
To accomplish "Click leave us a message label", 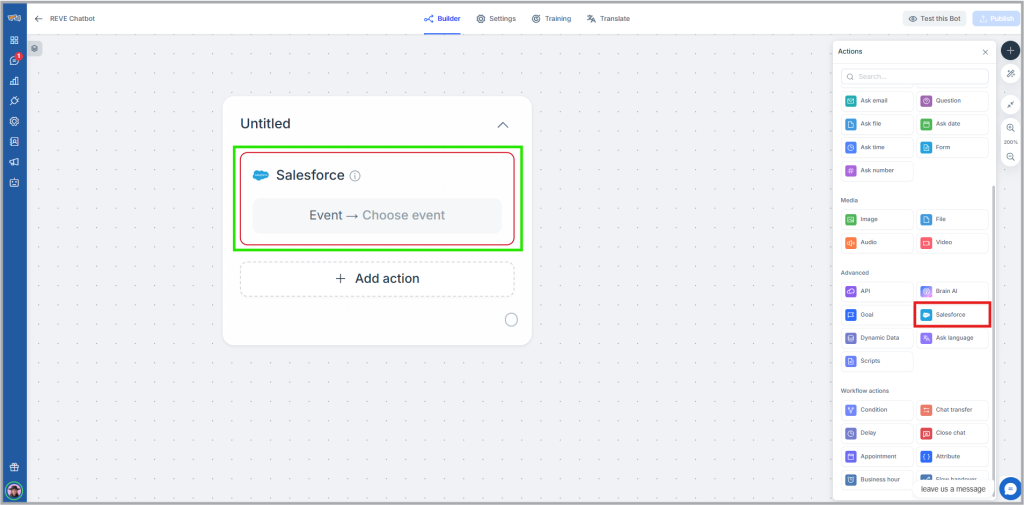I will [953, 489].
